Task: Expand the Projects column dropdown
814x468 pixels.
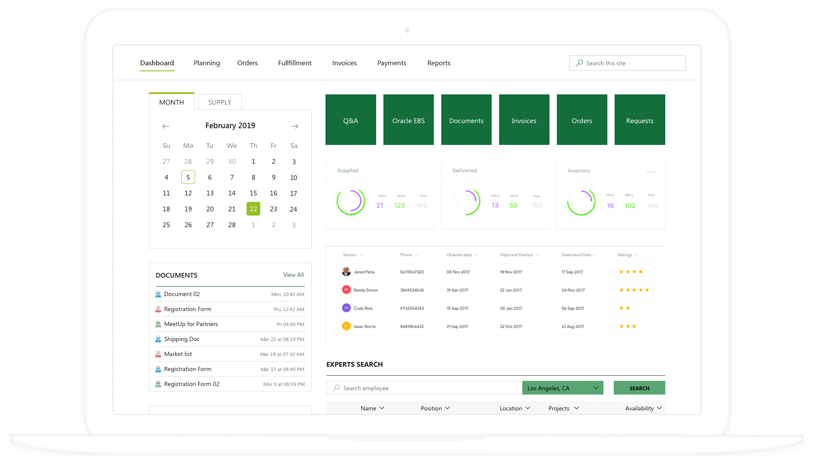Action: [577, 408]
